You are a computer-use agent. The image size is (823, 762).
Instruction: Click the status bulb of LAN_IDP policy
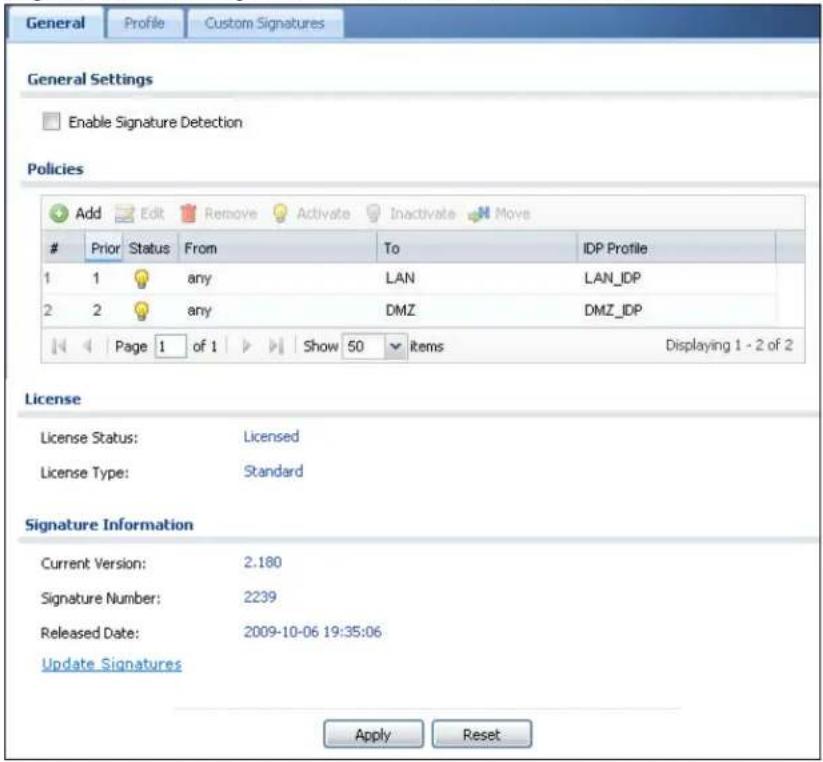pos(141,279)
